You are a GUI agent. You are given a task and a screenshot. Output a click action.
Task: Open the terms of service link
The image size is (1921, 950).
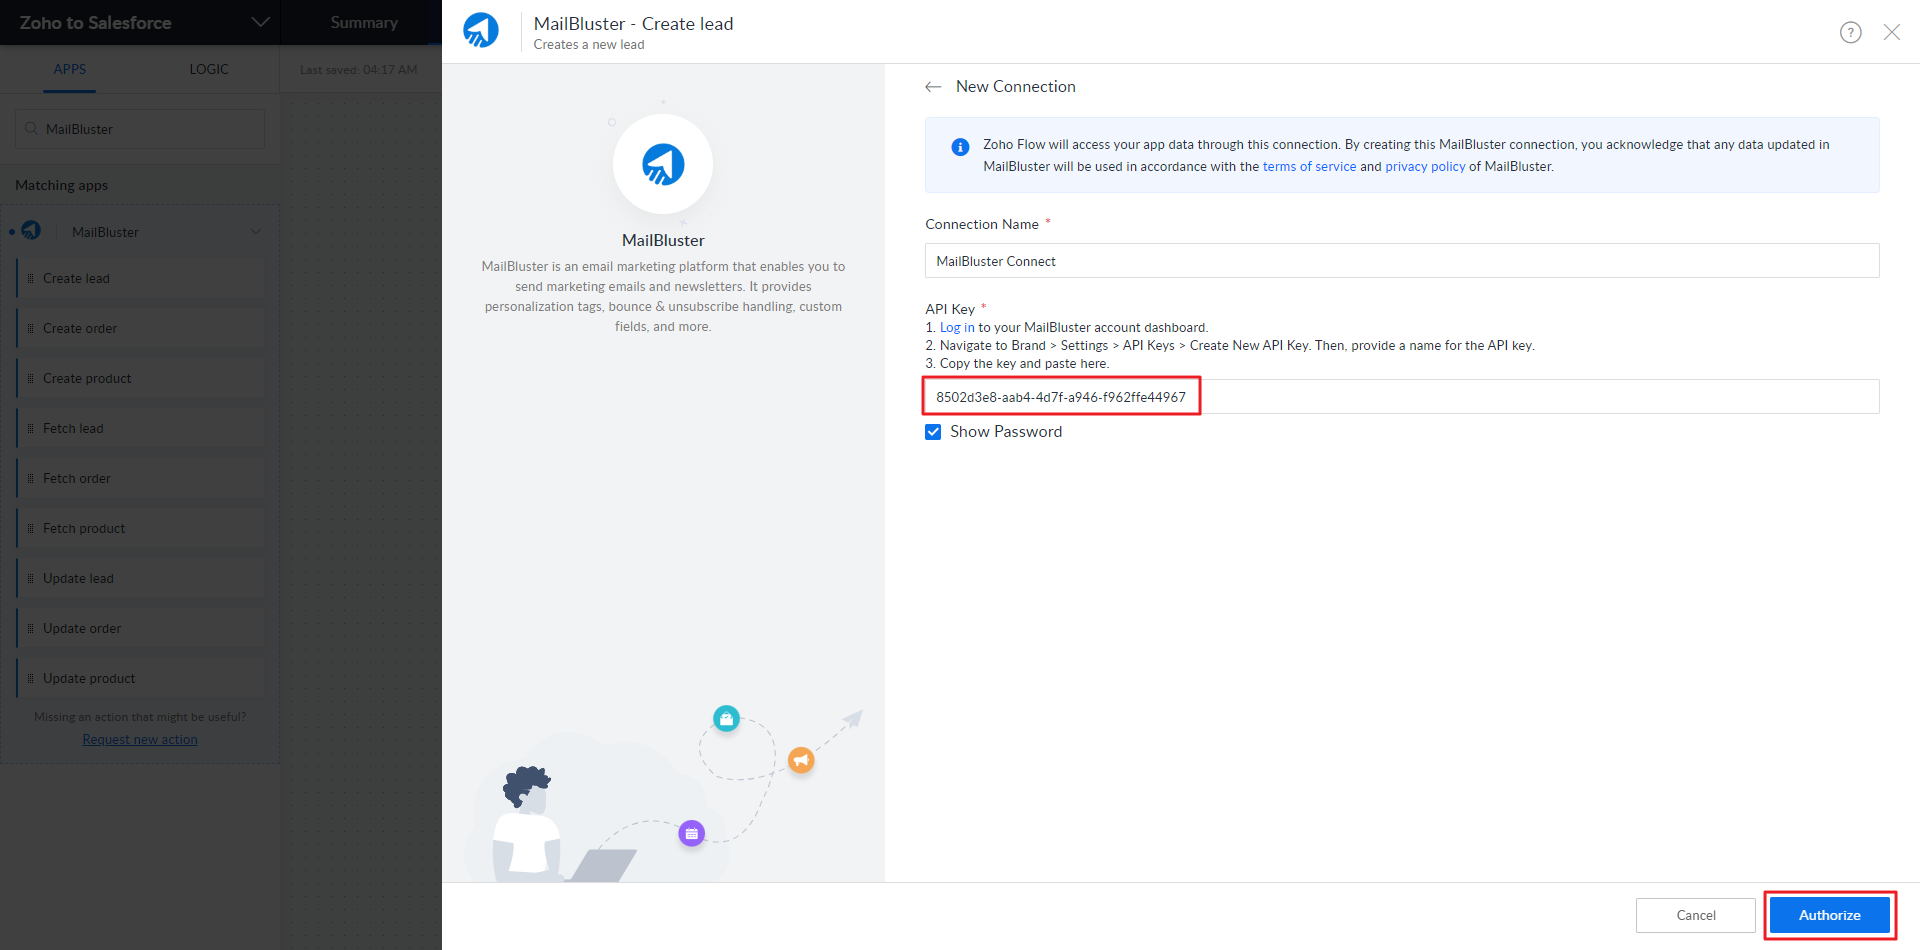[x=1309, y=167]
